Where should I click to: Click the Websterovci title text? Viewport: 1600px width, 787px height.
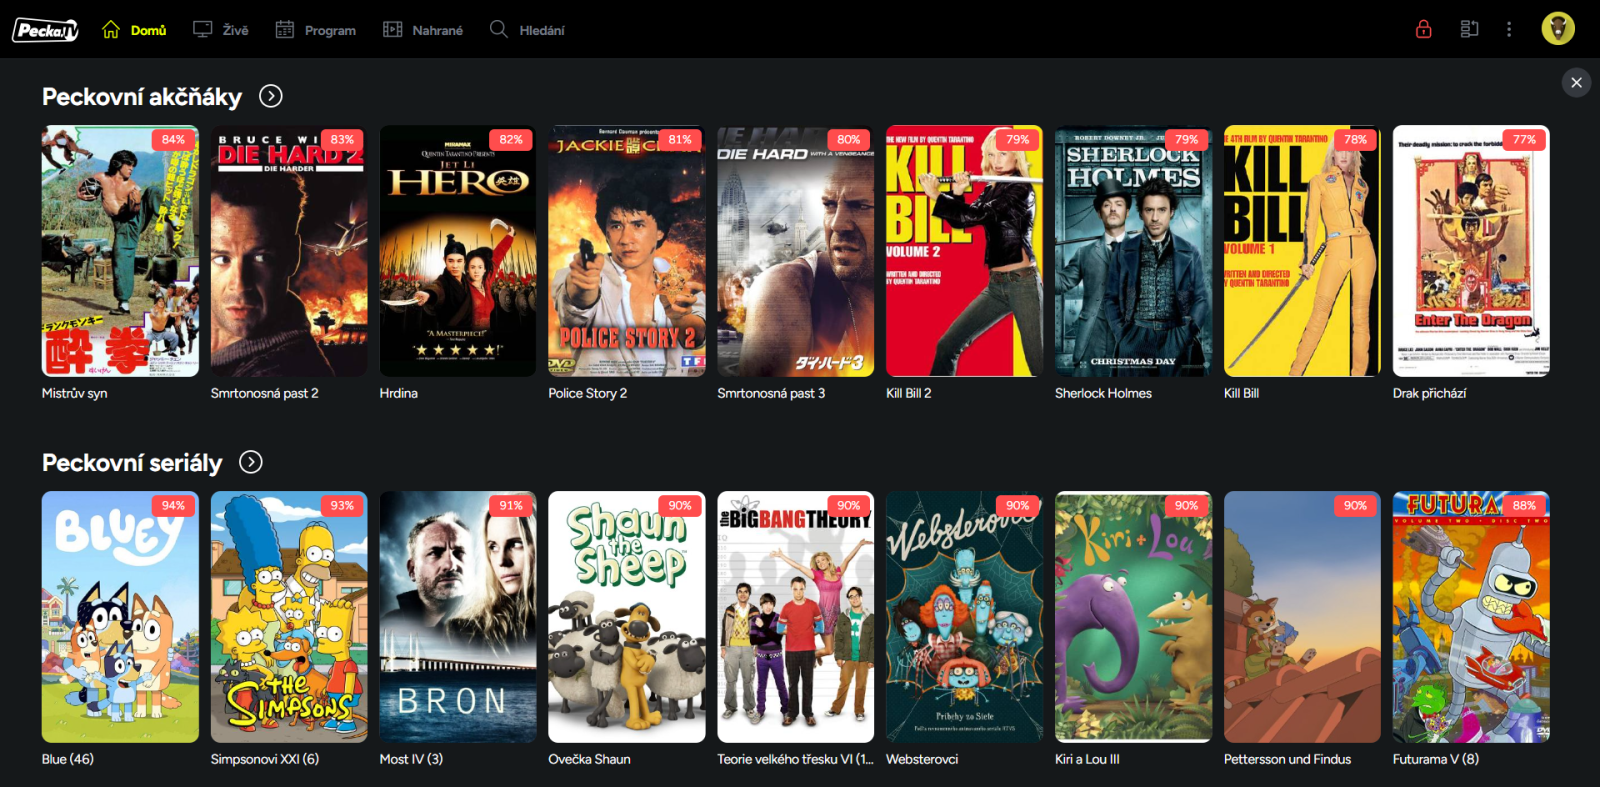(922, 759)
